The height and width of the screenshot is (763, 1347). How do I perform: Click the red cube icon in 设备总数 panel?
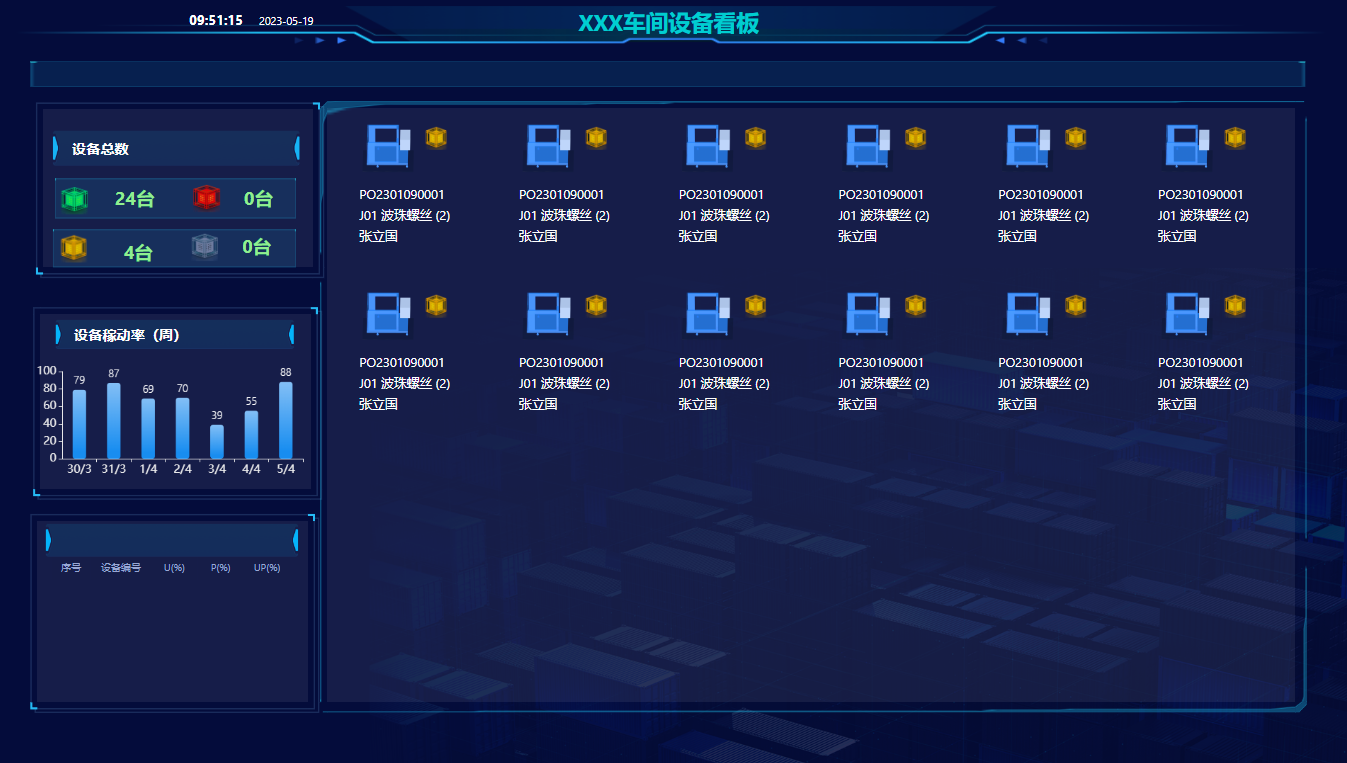coord(206,198)
